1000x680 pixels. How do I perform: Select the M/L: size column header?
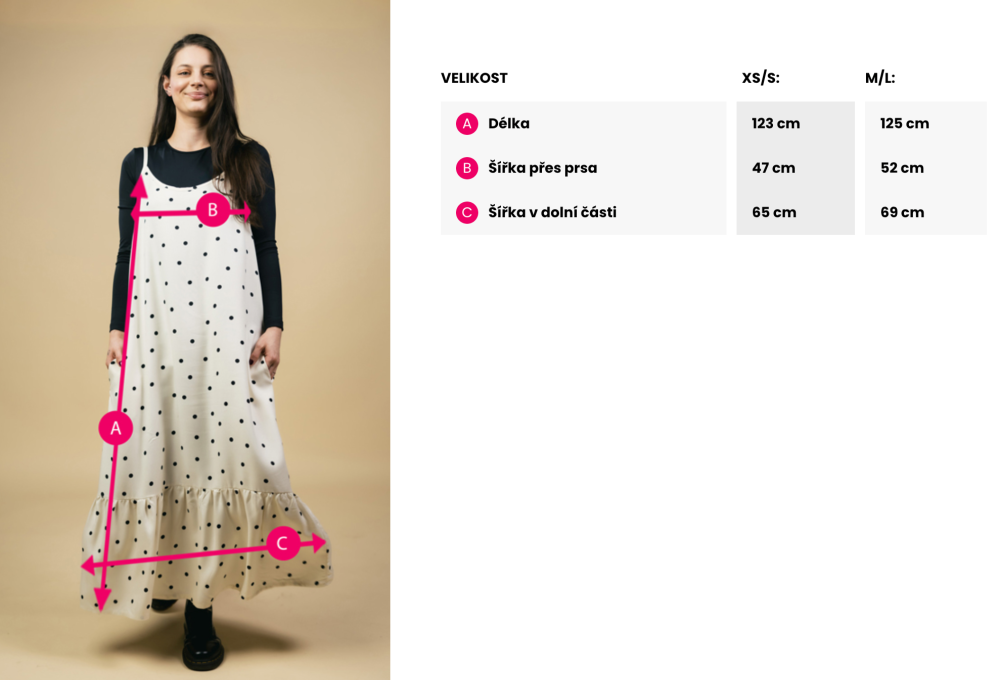pos(880,78)
